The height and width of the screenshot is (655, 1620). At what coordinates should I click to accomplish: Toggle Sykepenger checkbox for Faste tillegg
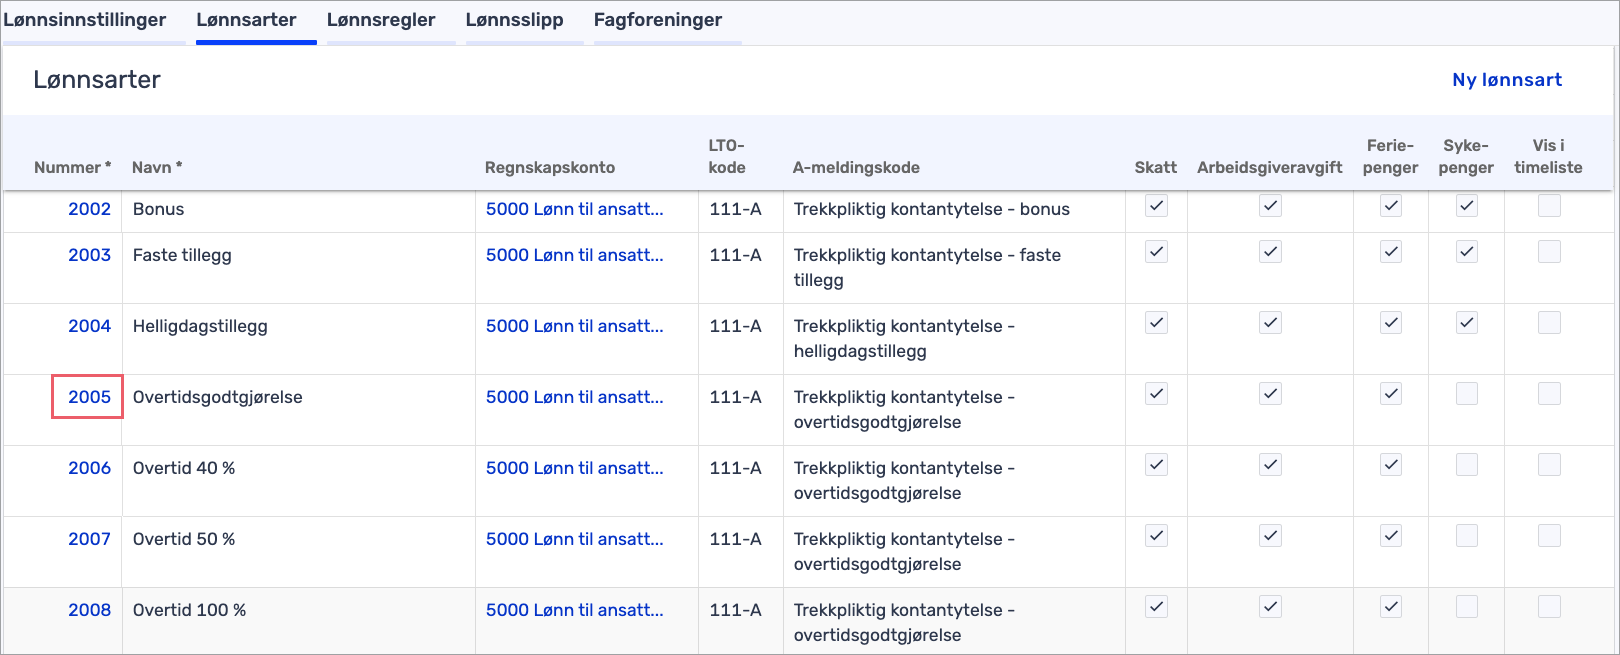pos(1467,252)
